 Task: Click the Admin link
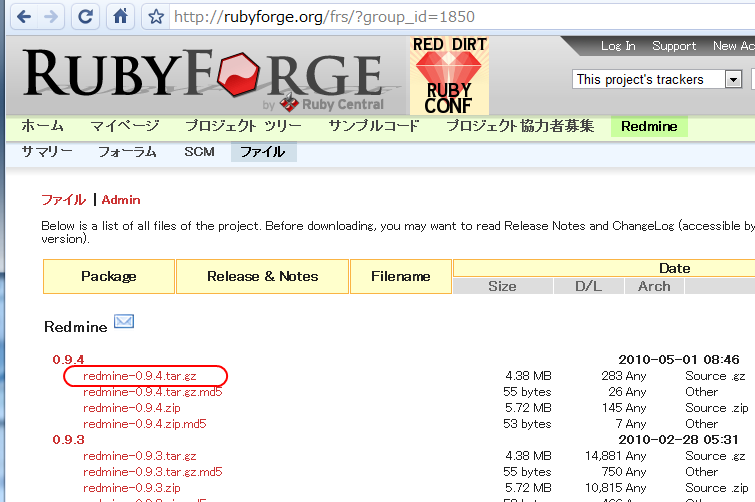[x=121, y=200]
